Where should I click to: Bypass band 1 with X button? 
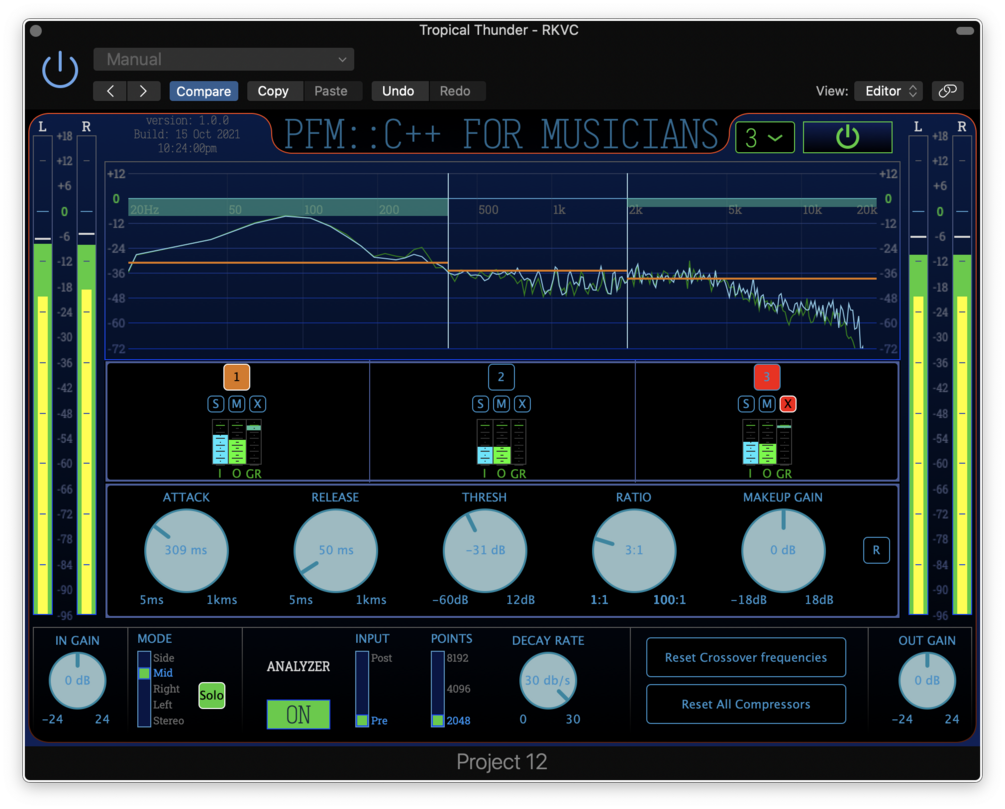click(258, 404)
